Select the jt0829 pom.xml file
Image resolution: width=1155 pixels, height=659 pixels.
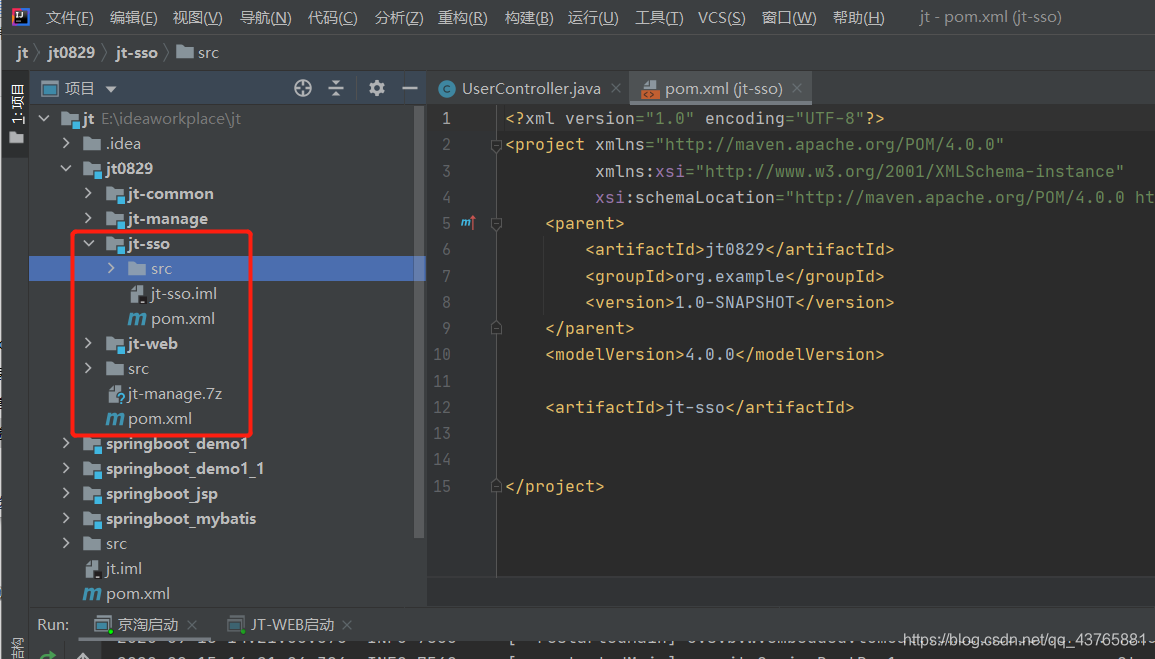(149, 419)
